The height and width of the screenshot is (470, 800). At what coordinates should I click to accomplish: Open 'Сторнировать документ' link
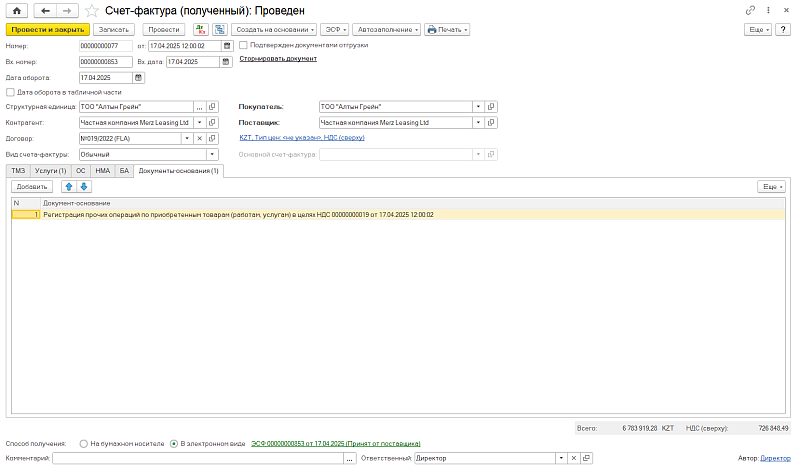point(278,59)
